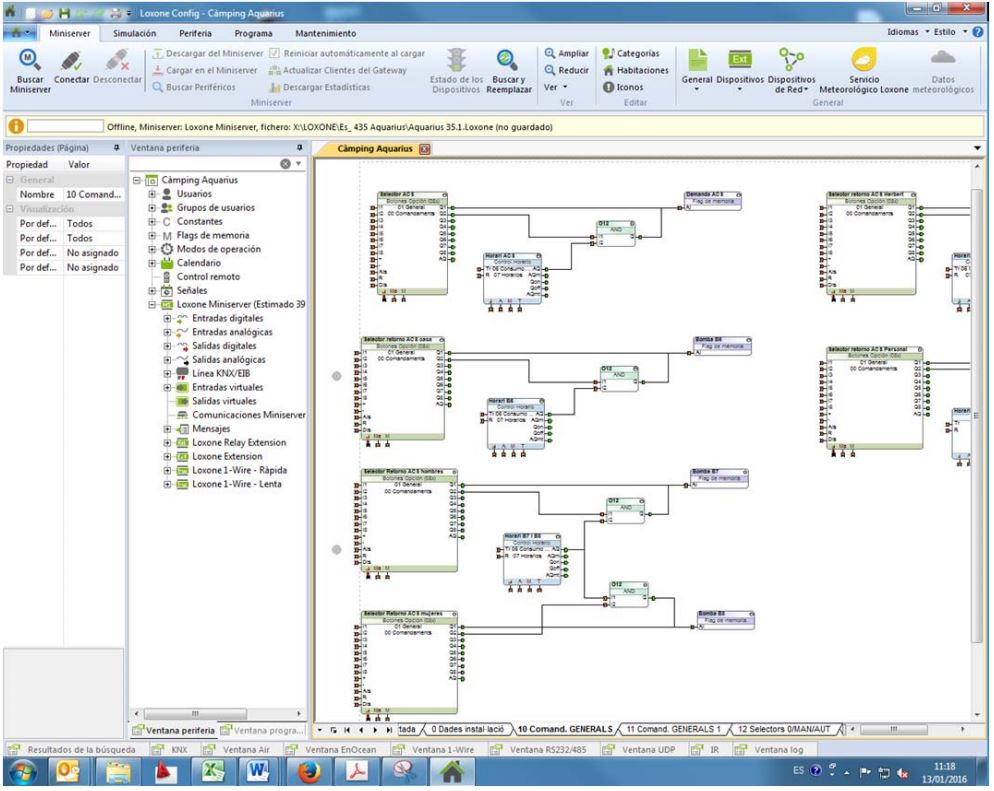Open the Idiomas dropdown
This screenshot has height=791, width=994.
pyautogui.click(x=908, y=32)
